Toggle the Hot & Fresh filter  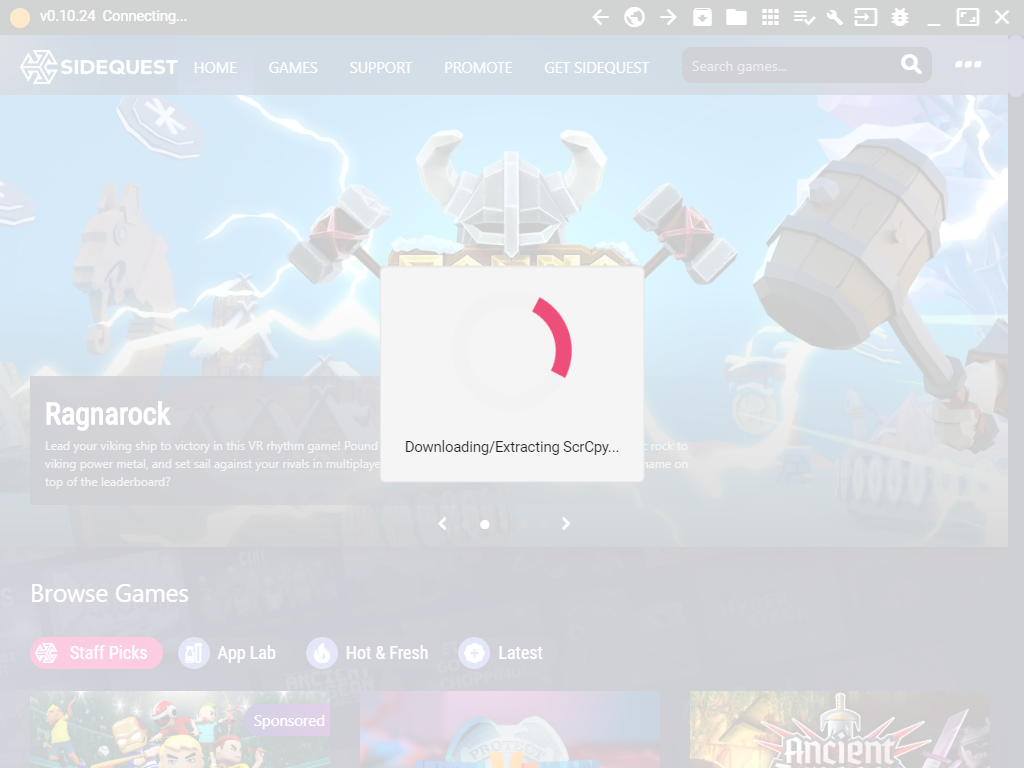pyautogui.click(x=368, y=653)
